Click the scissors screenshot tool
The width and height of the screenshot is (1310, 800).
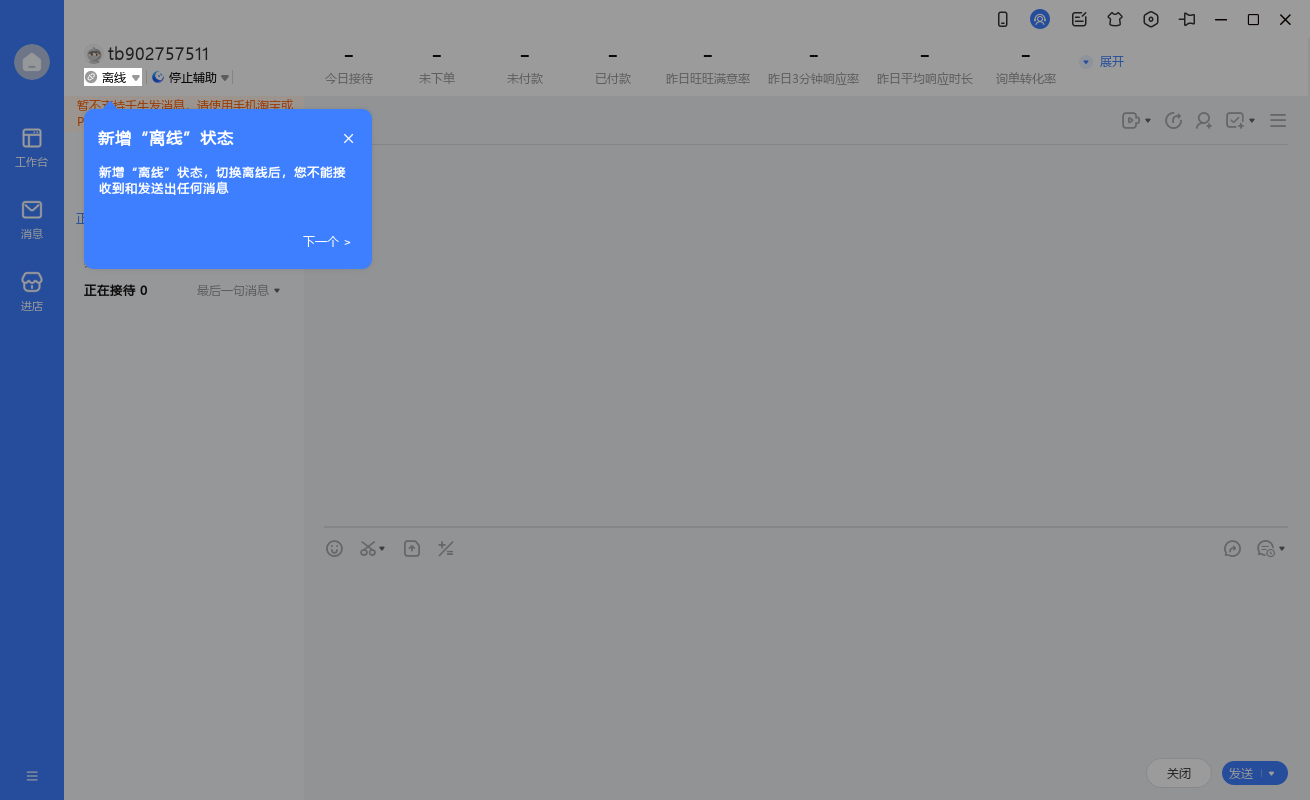coord(368,548)
